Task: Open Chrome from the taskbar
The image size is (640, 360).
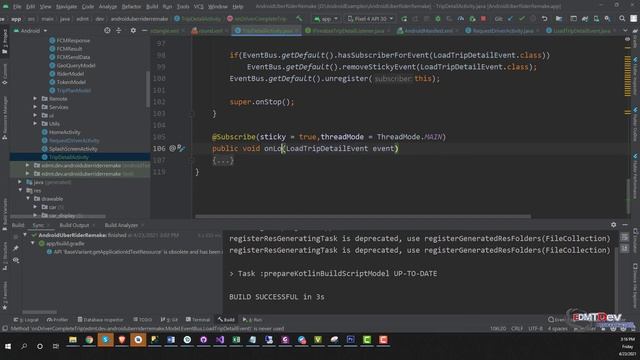Action: pos(89,340)
